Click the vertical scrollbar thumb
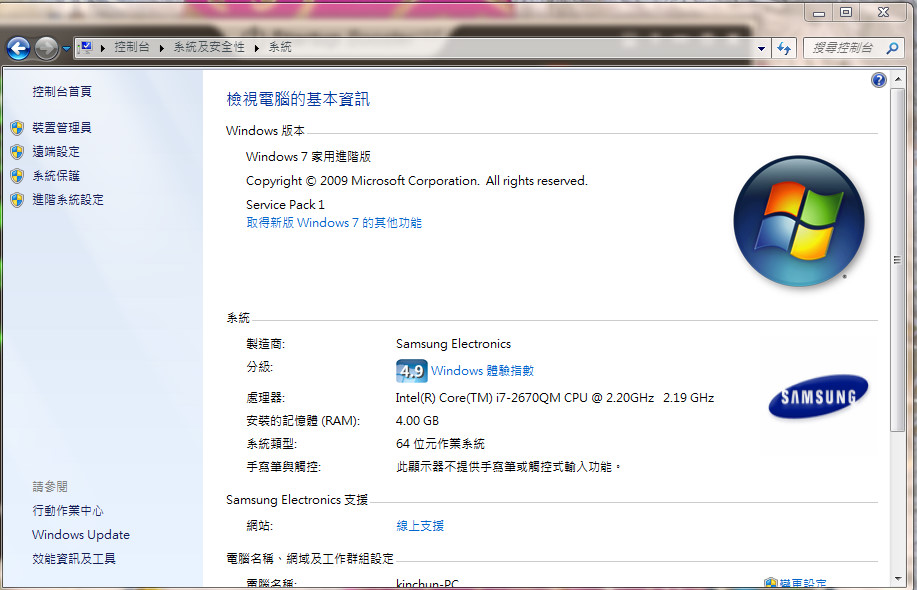 pos(898,260)
